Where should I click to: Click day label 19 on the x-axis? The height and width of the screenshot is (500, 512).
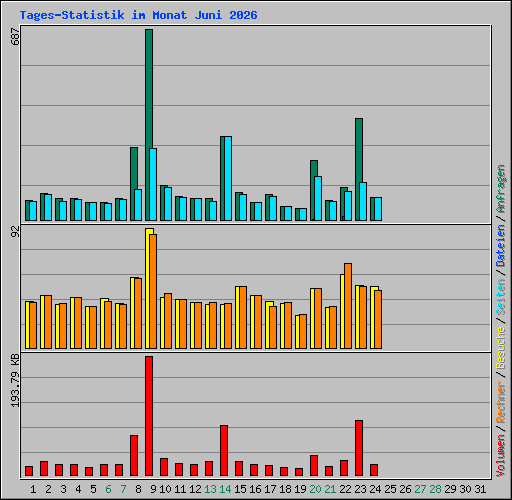[x=300, y=489]
